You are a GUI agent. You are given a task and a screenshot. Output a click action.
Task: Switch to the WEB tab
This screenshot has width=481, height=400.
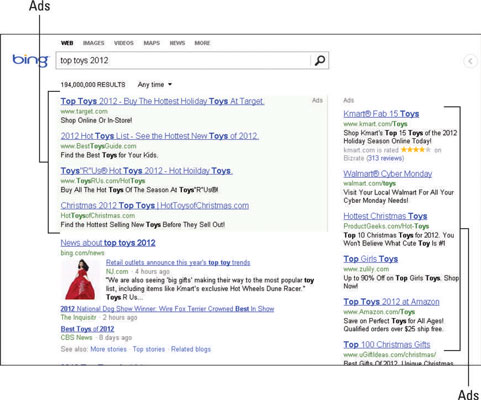(x=67, y=43)
